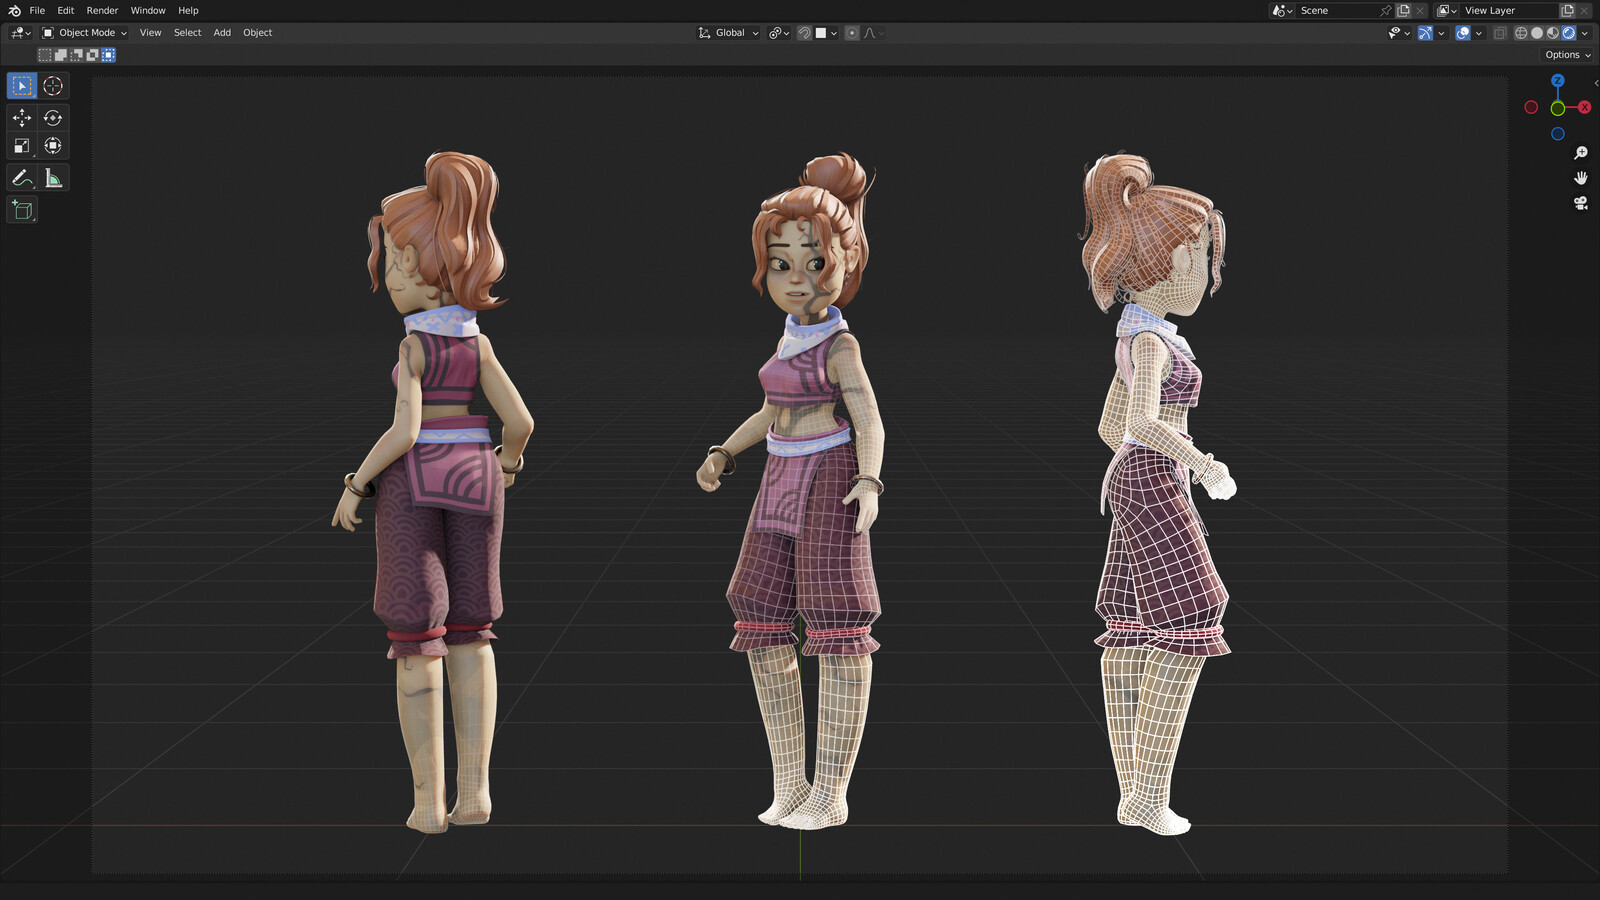The width and height of the screenshot is (1600, 900).
Task: Click Z axis on navigation gizmo
Action: coord(1557,81)
